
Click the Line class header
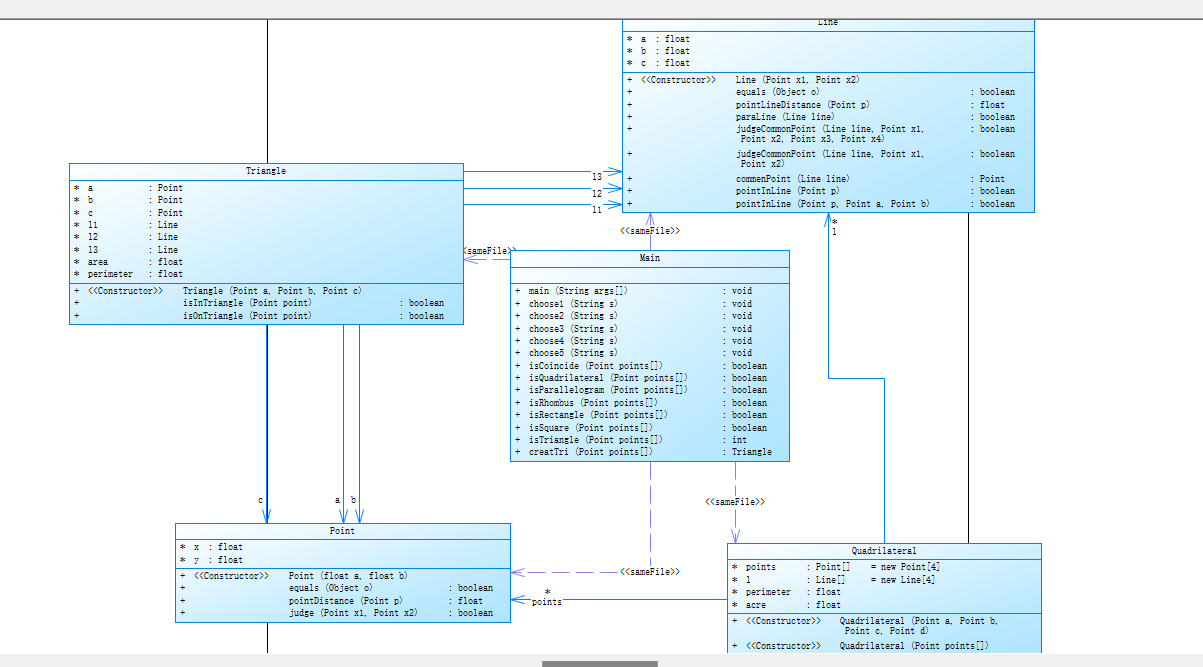[828, 23]
